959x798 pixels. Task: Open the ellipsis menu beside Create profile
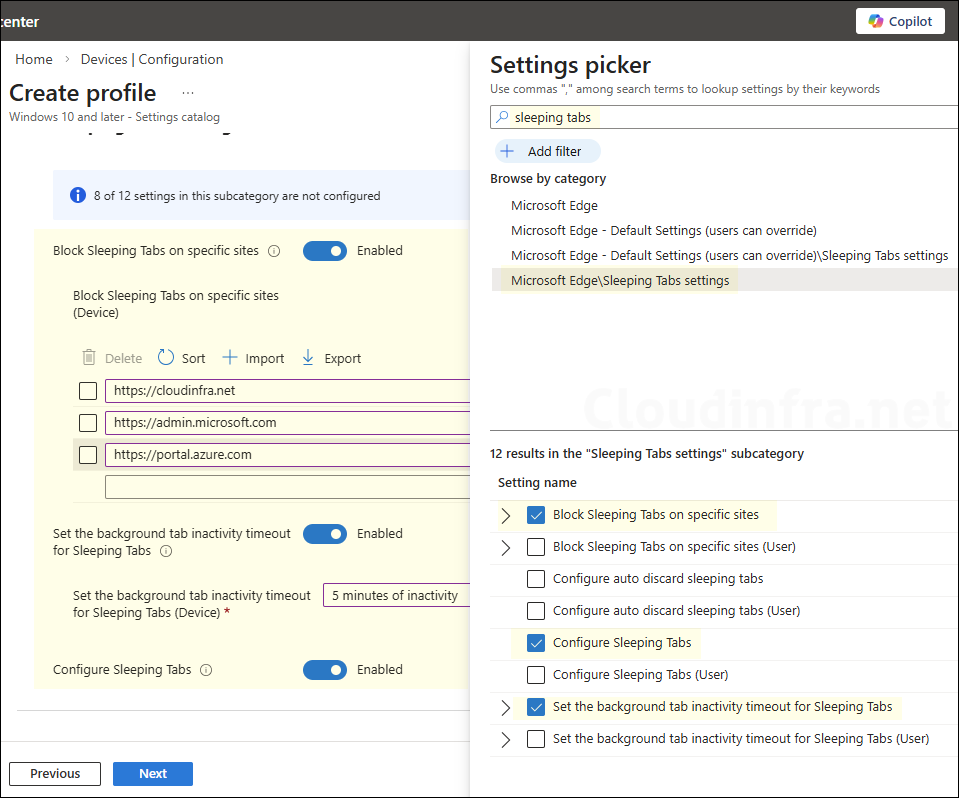187,93
